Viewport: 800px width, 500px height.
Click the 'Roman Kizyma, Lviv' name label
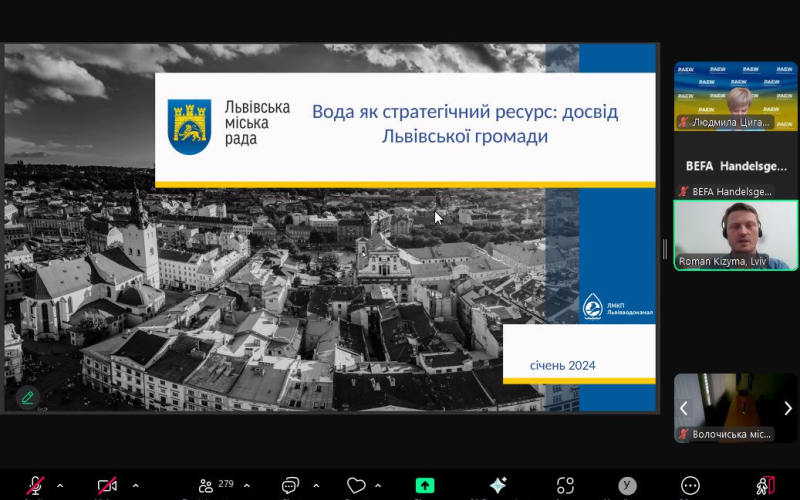tap(722, 261)
